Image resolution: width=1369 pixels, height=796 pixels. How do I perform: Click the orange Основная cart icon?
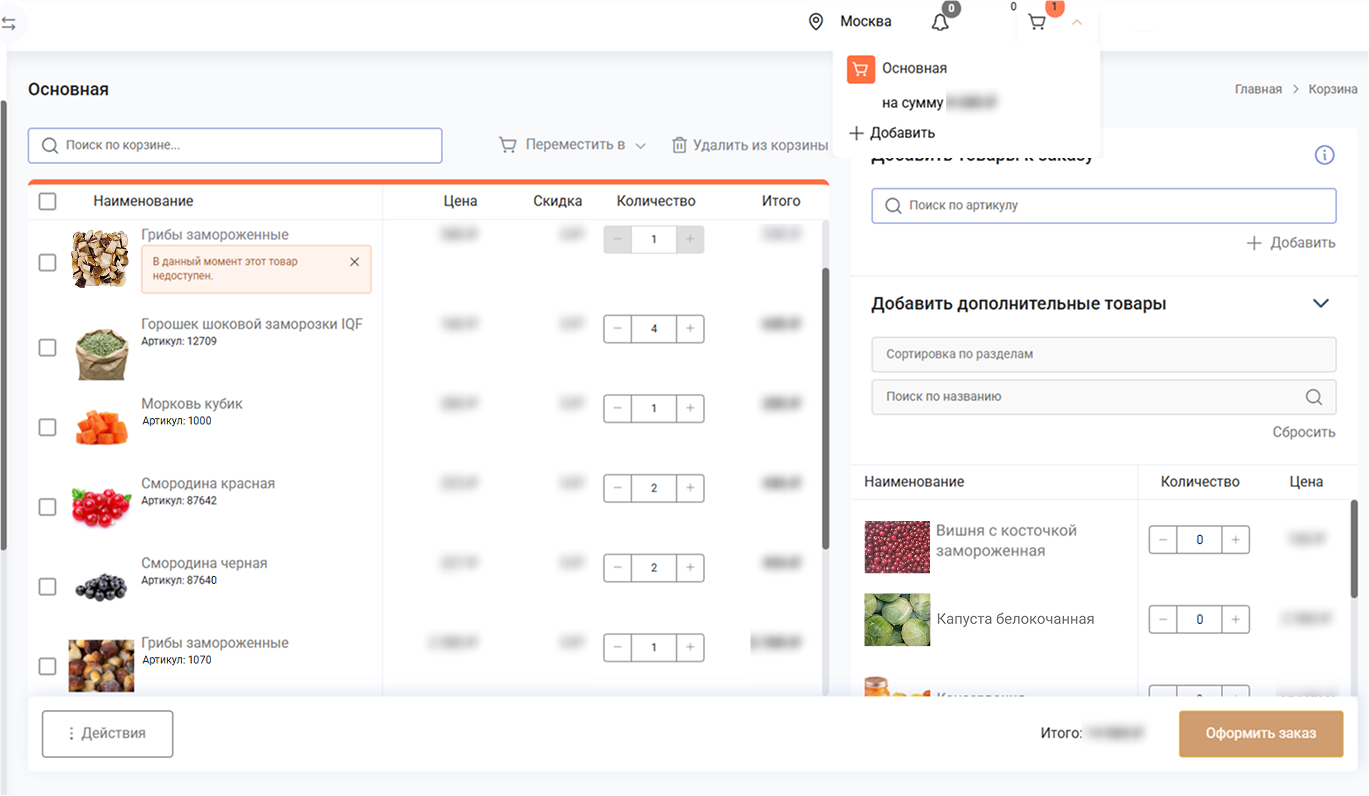coord(861,68)
